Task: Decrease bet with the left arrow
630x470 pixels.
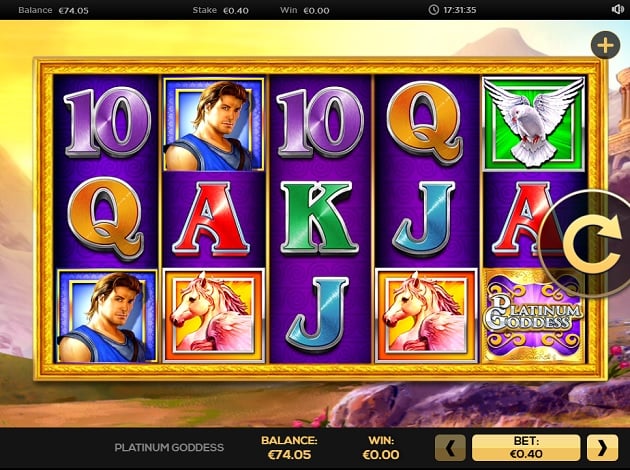Action: click(450, 448)
